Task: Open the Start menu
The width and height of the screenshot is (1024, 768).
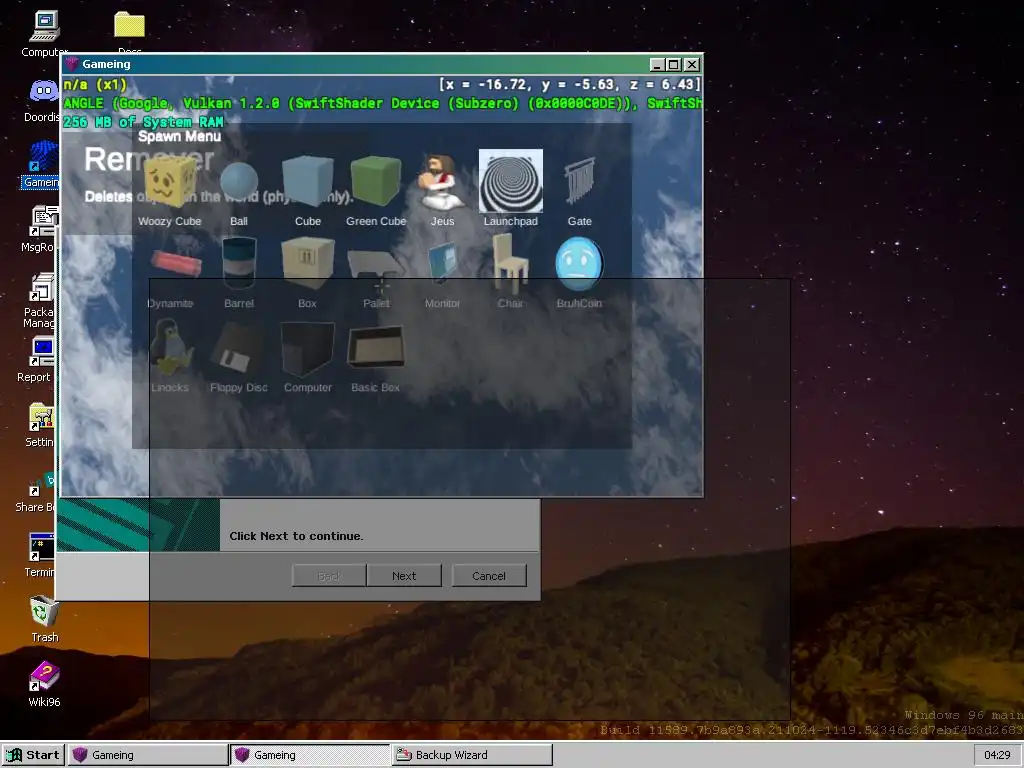Action: 33,755
